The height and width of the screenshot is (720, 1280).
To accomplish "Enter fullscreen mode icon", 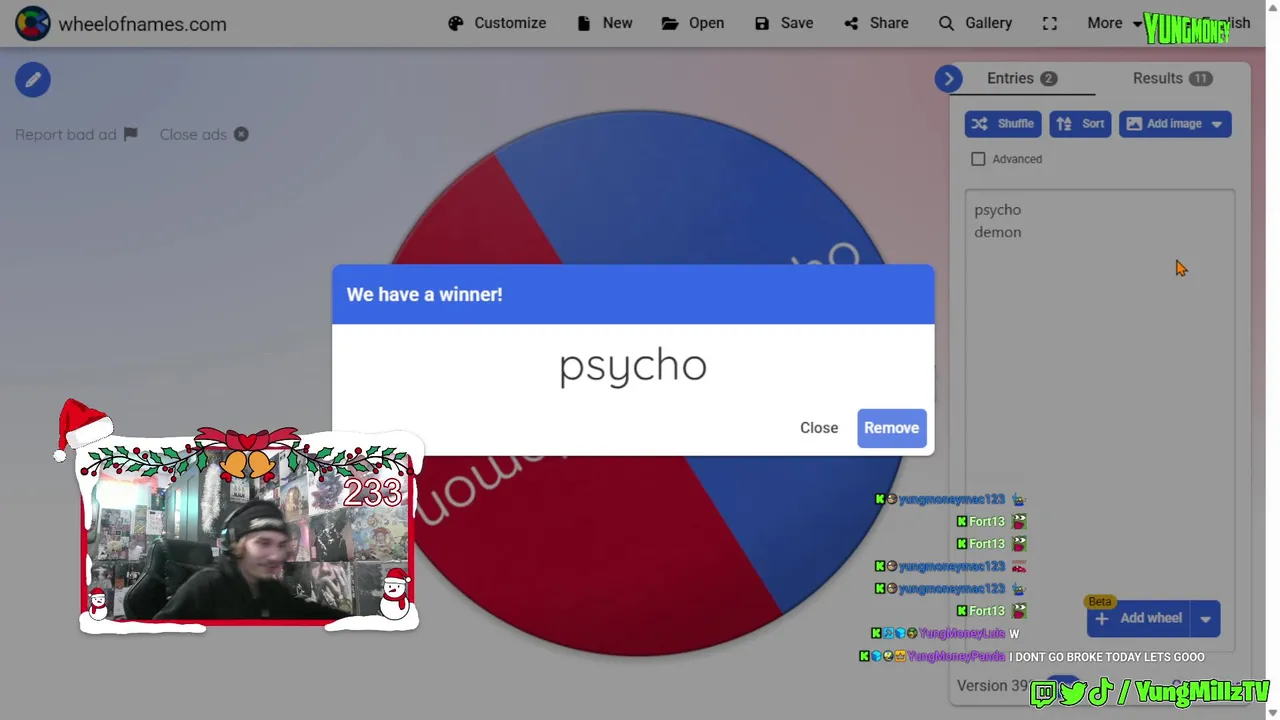I will coord(1050,23).
